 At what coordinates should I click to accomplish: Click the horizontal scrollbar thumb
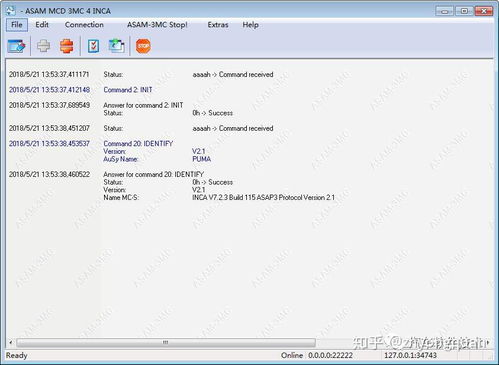point(166,342)
